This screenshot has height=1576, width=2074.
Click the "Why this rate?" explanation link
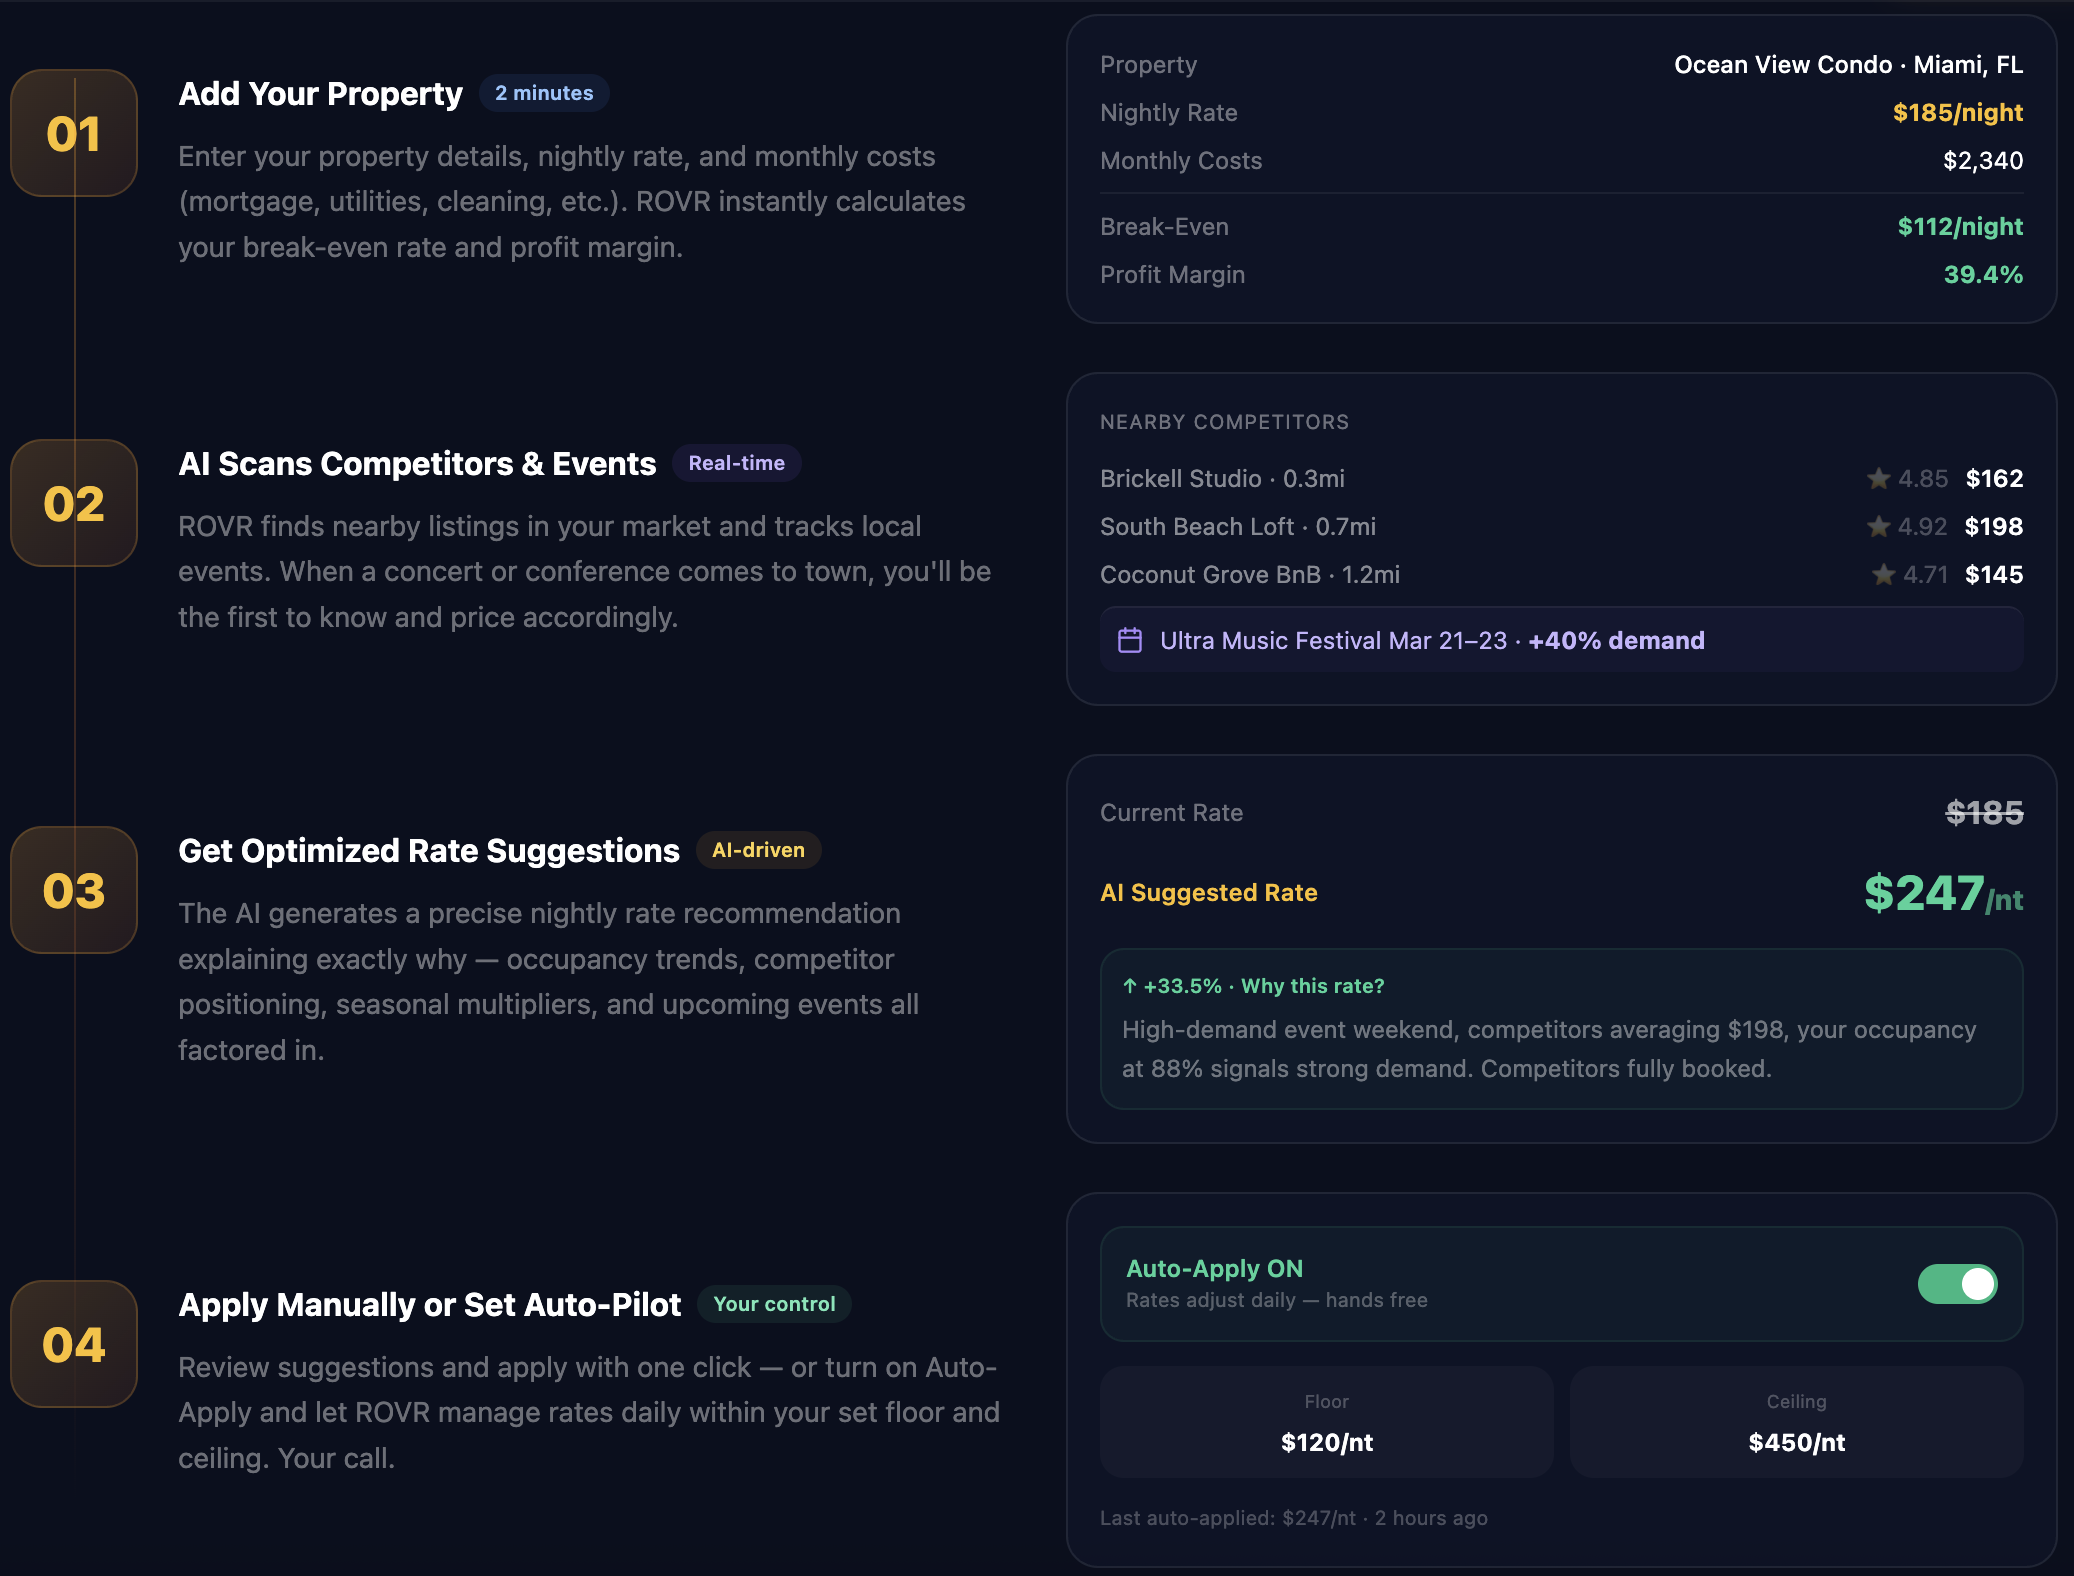coord(1312,986)
